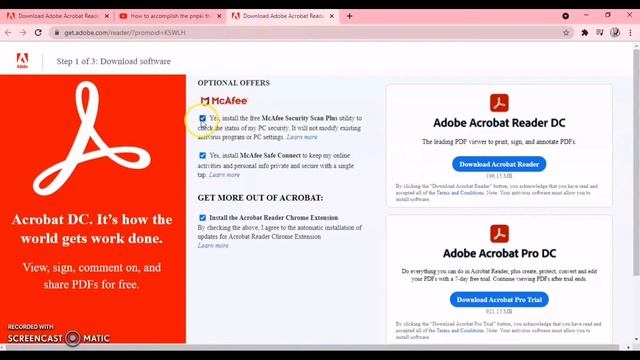The width and height of the screenshot is (640, 360).
Task: Click Download Acrobat Pro Trial button
Action: [499, 300]
